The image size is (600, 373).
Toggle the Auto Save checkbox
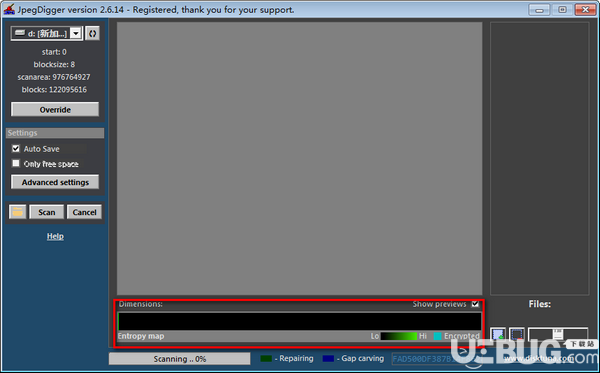pos(16,148)
